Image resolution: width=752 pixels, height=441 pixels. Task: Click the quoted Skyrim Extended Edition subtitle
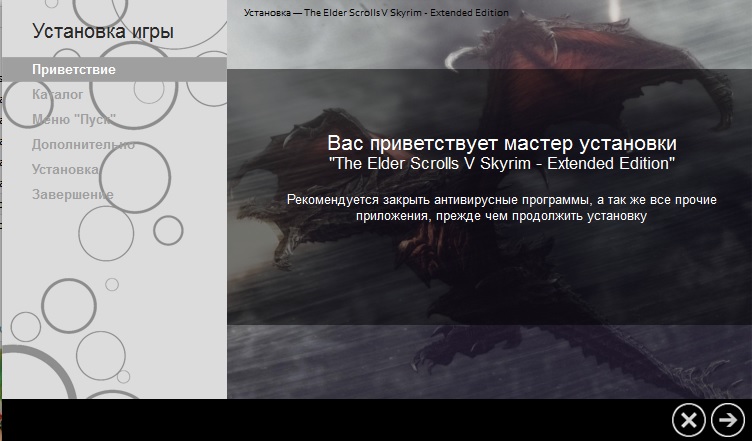[x=502, y=162]
